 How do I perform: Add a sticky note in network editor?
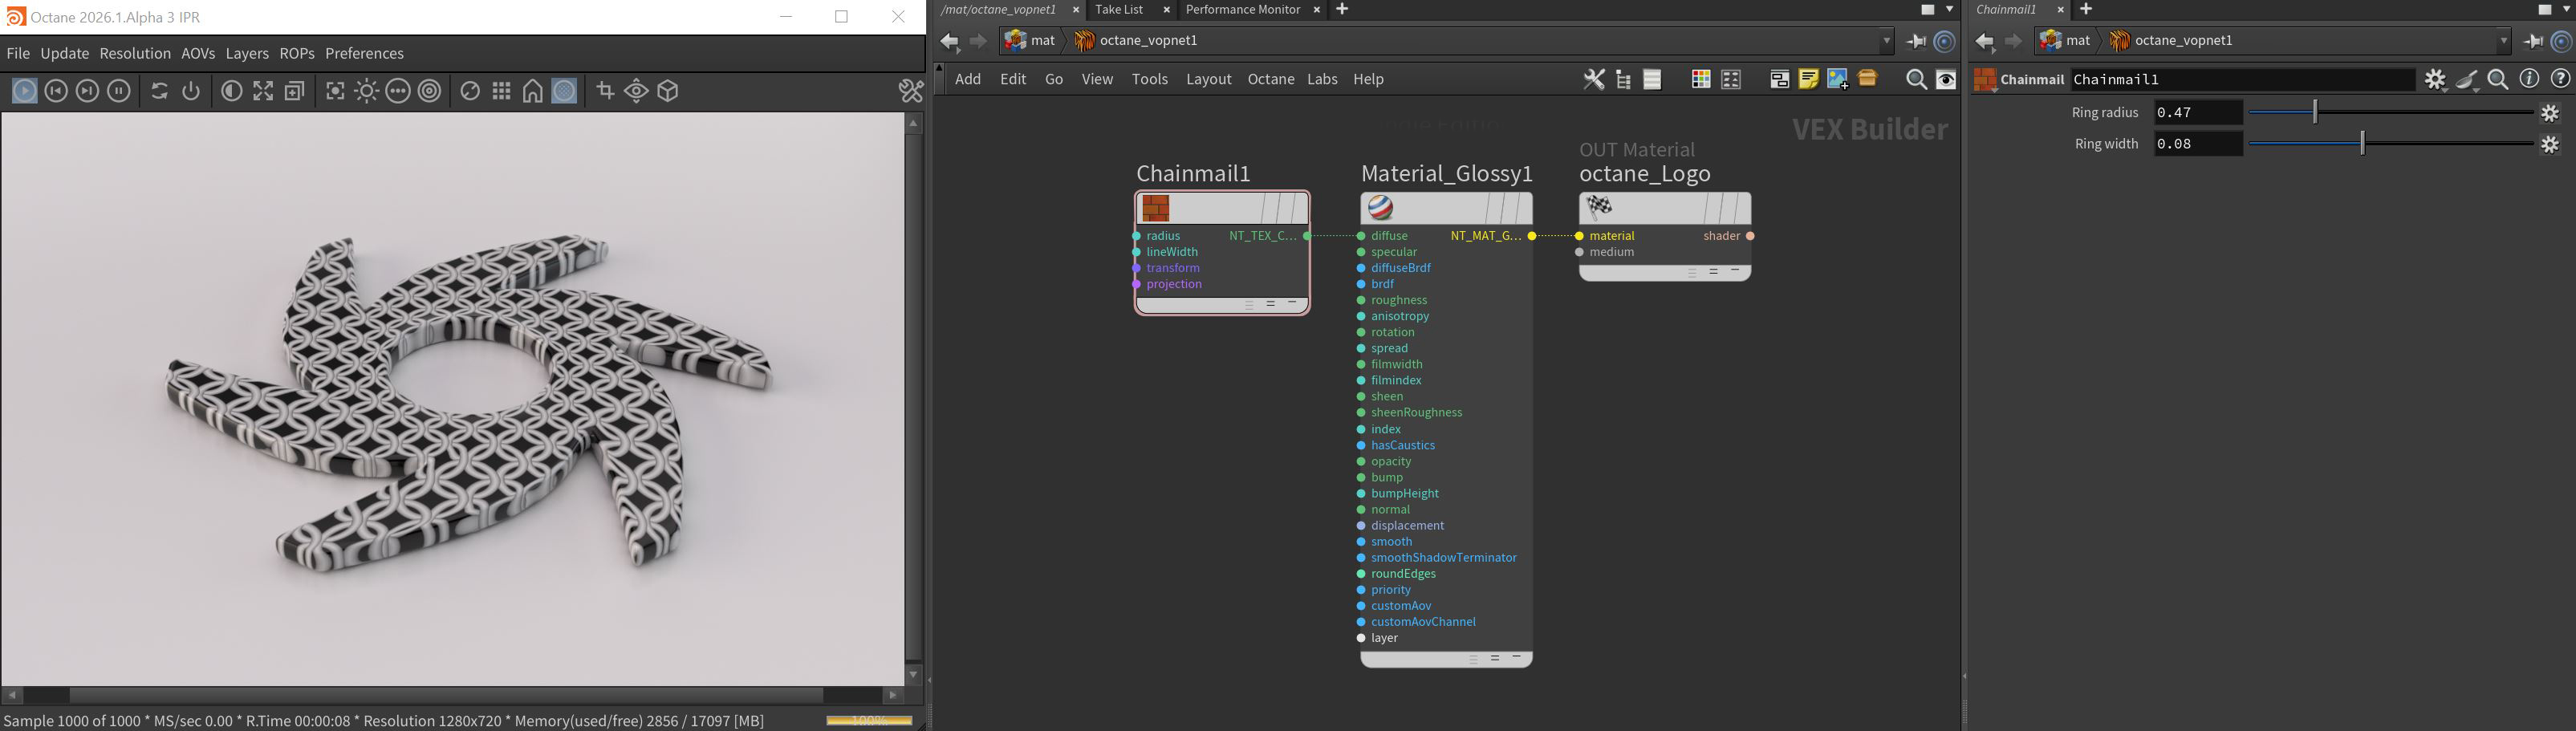click(1808, 79)
